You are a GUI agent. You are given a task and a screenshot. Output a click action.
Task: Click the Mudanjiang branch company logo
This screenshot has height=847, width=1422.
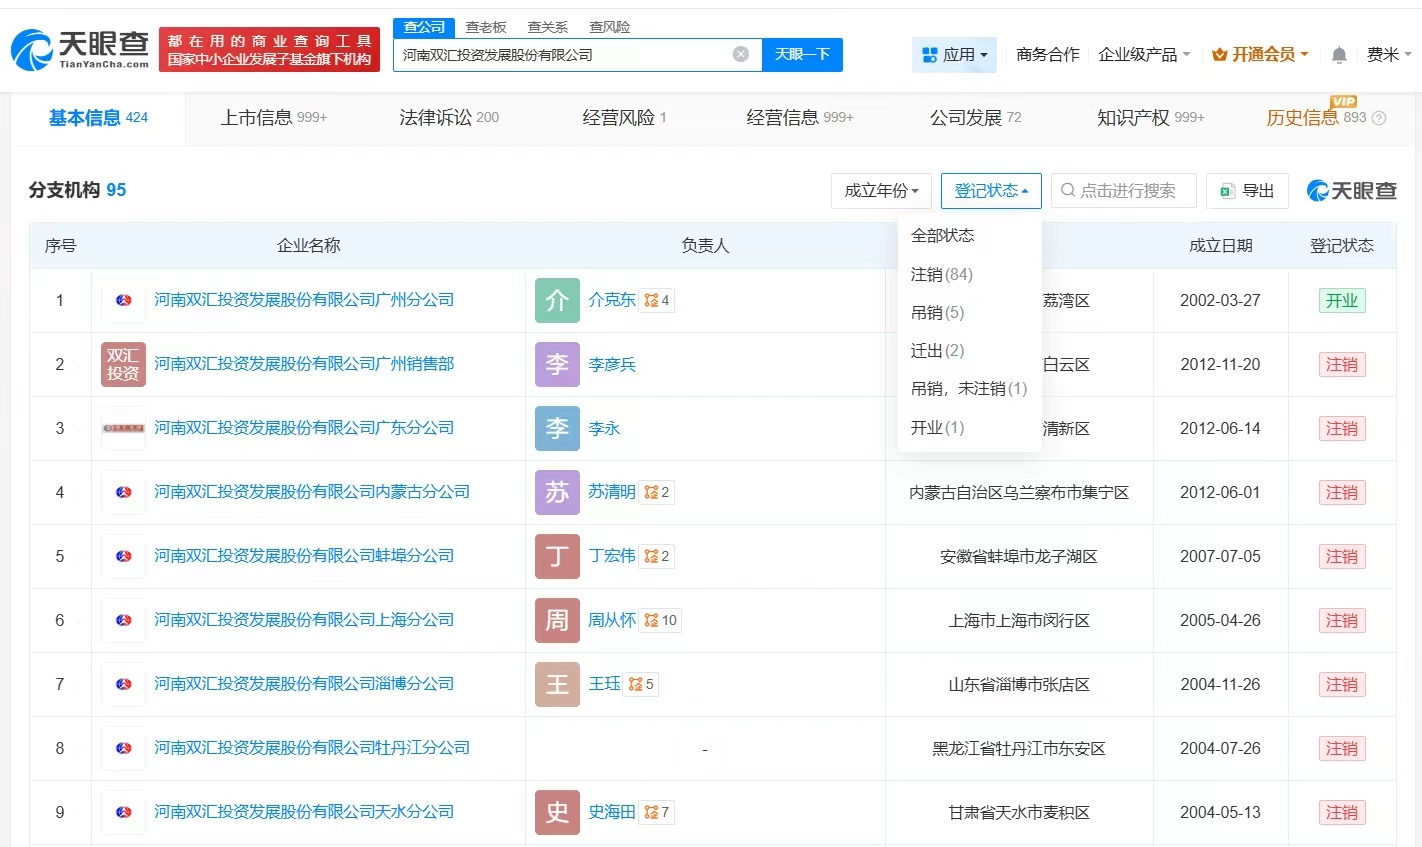click(x=123, y=748)
